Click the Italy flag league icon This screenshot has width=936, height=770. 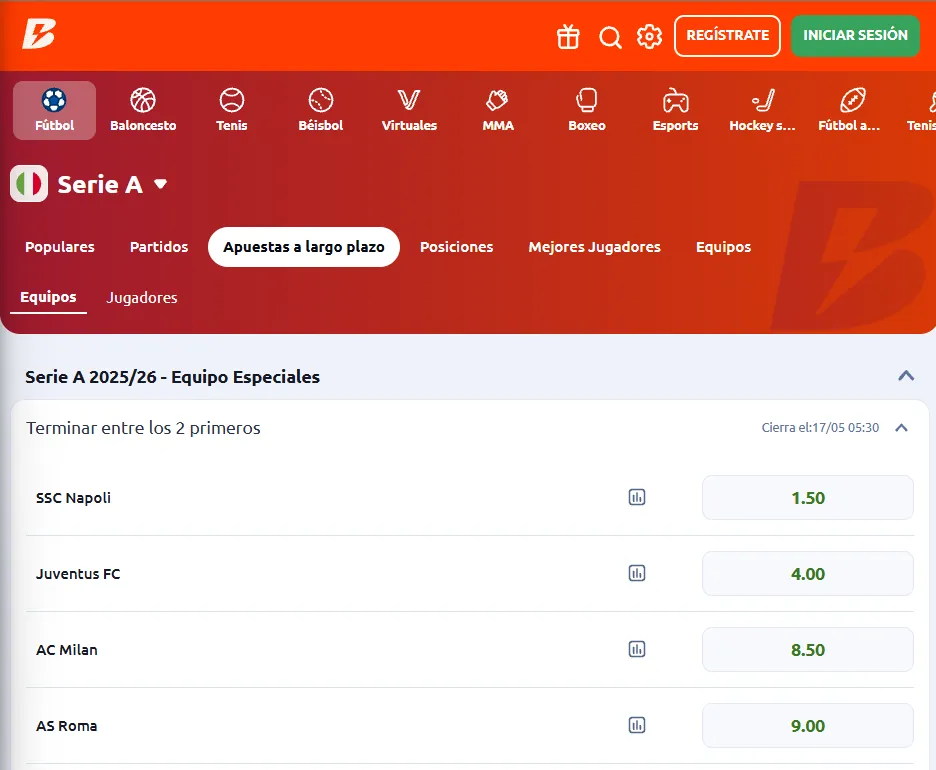point(29,183)
